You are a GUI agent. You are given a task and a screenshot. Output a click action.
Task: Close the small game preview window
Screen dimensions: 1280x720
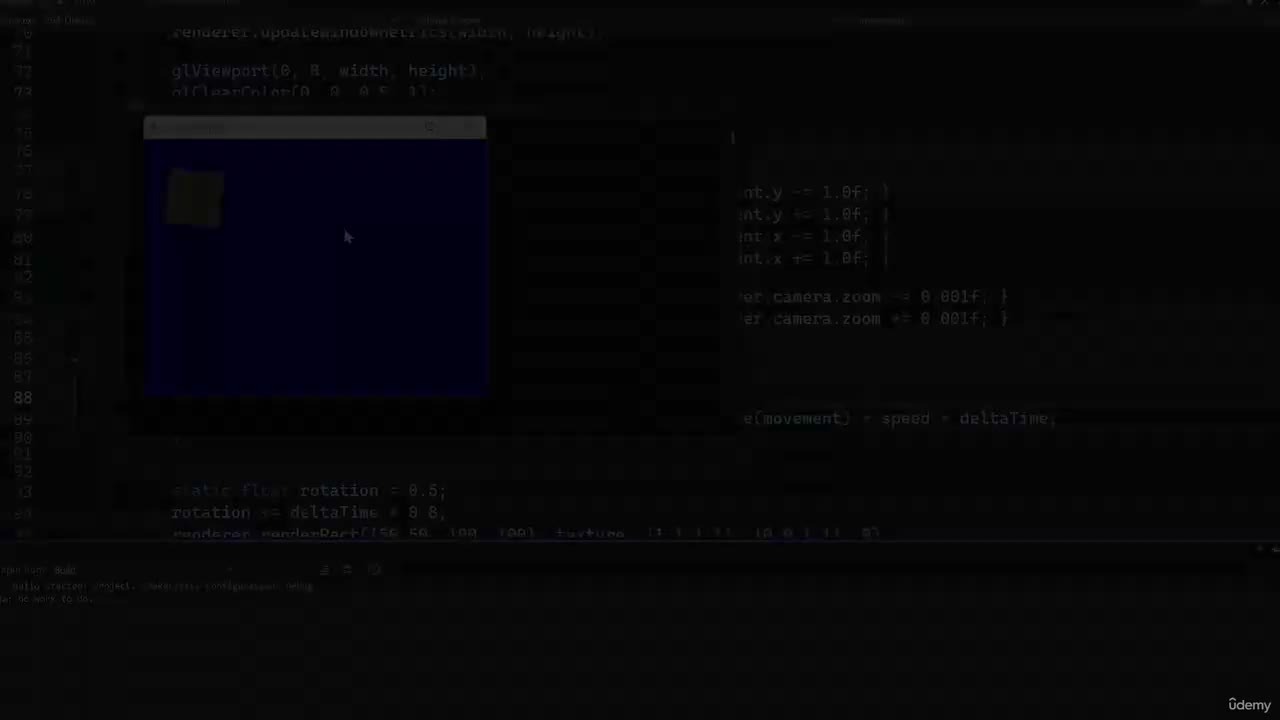[469, 127]
